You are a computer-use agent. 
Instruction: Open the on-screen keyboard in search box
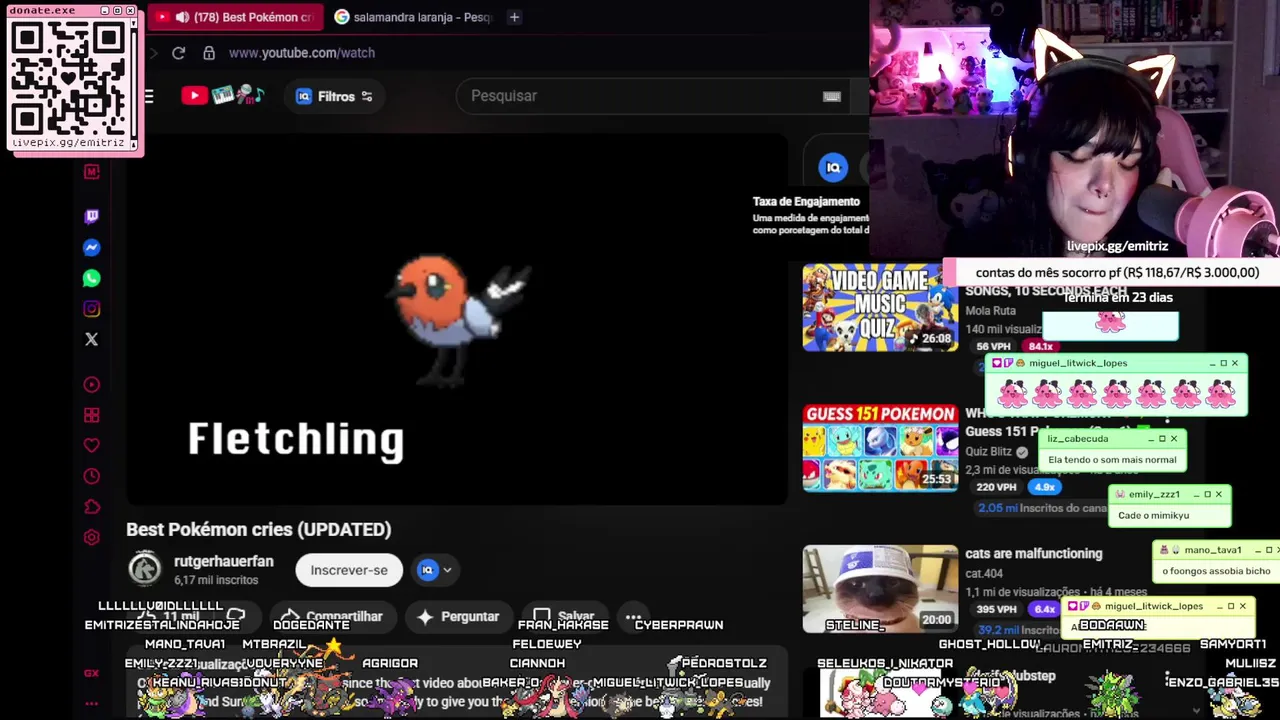pyautogui.click(x=831, y=96)
